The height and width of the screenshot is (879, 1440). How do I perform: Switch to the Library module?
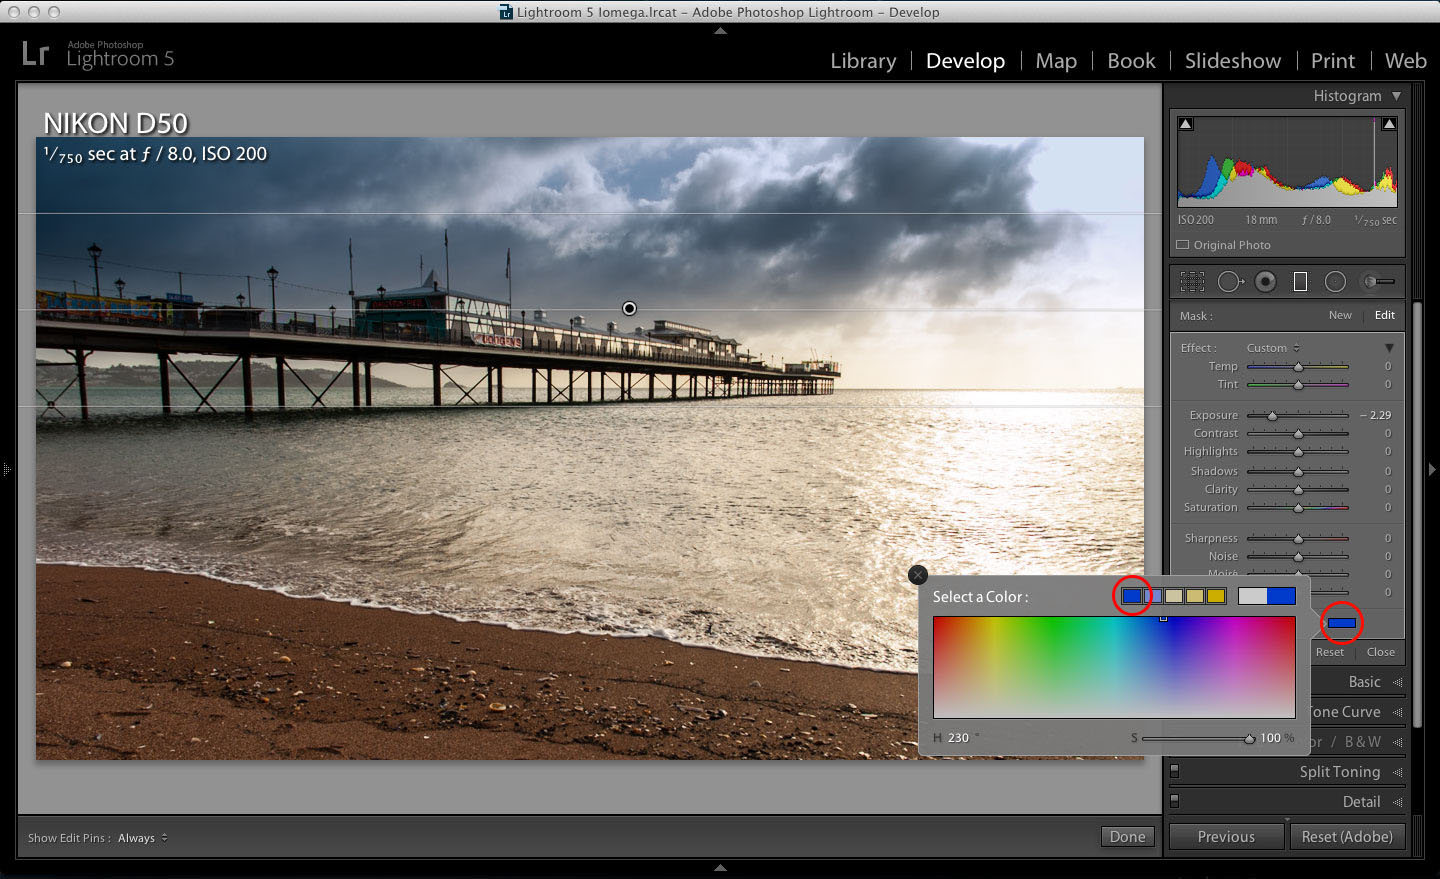coord(863,61)
